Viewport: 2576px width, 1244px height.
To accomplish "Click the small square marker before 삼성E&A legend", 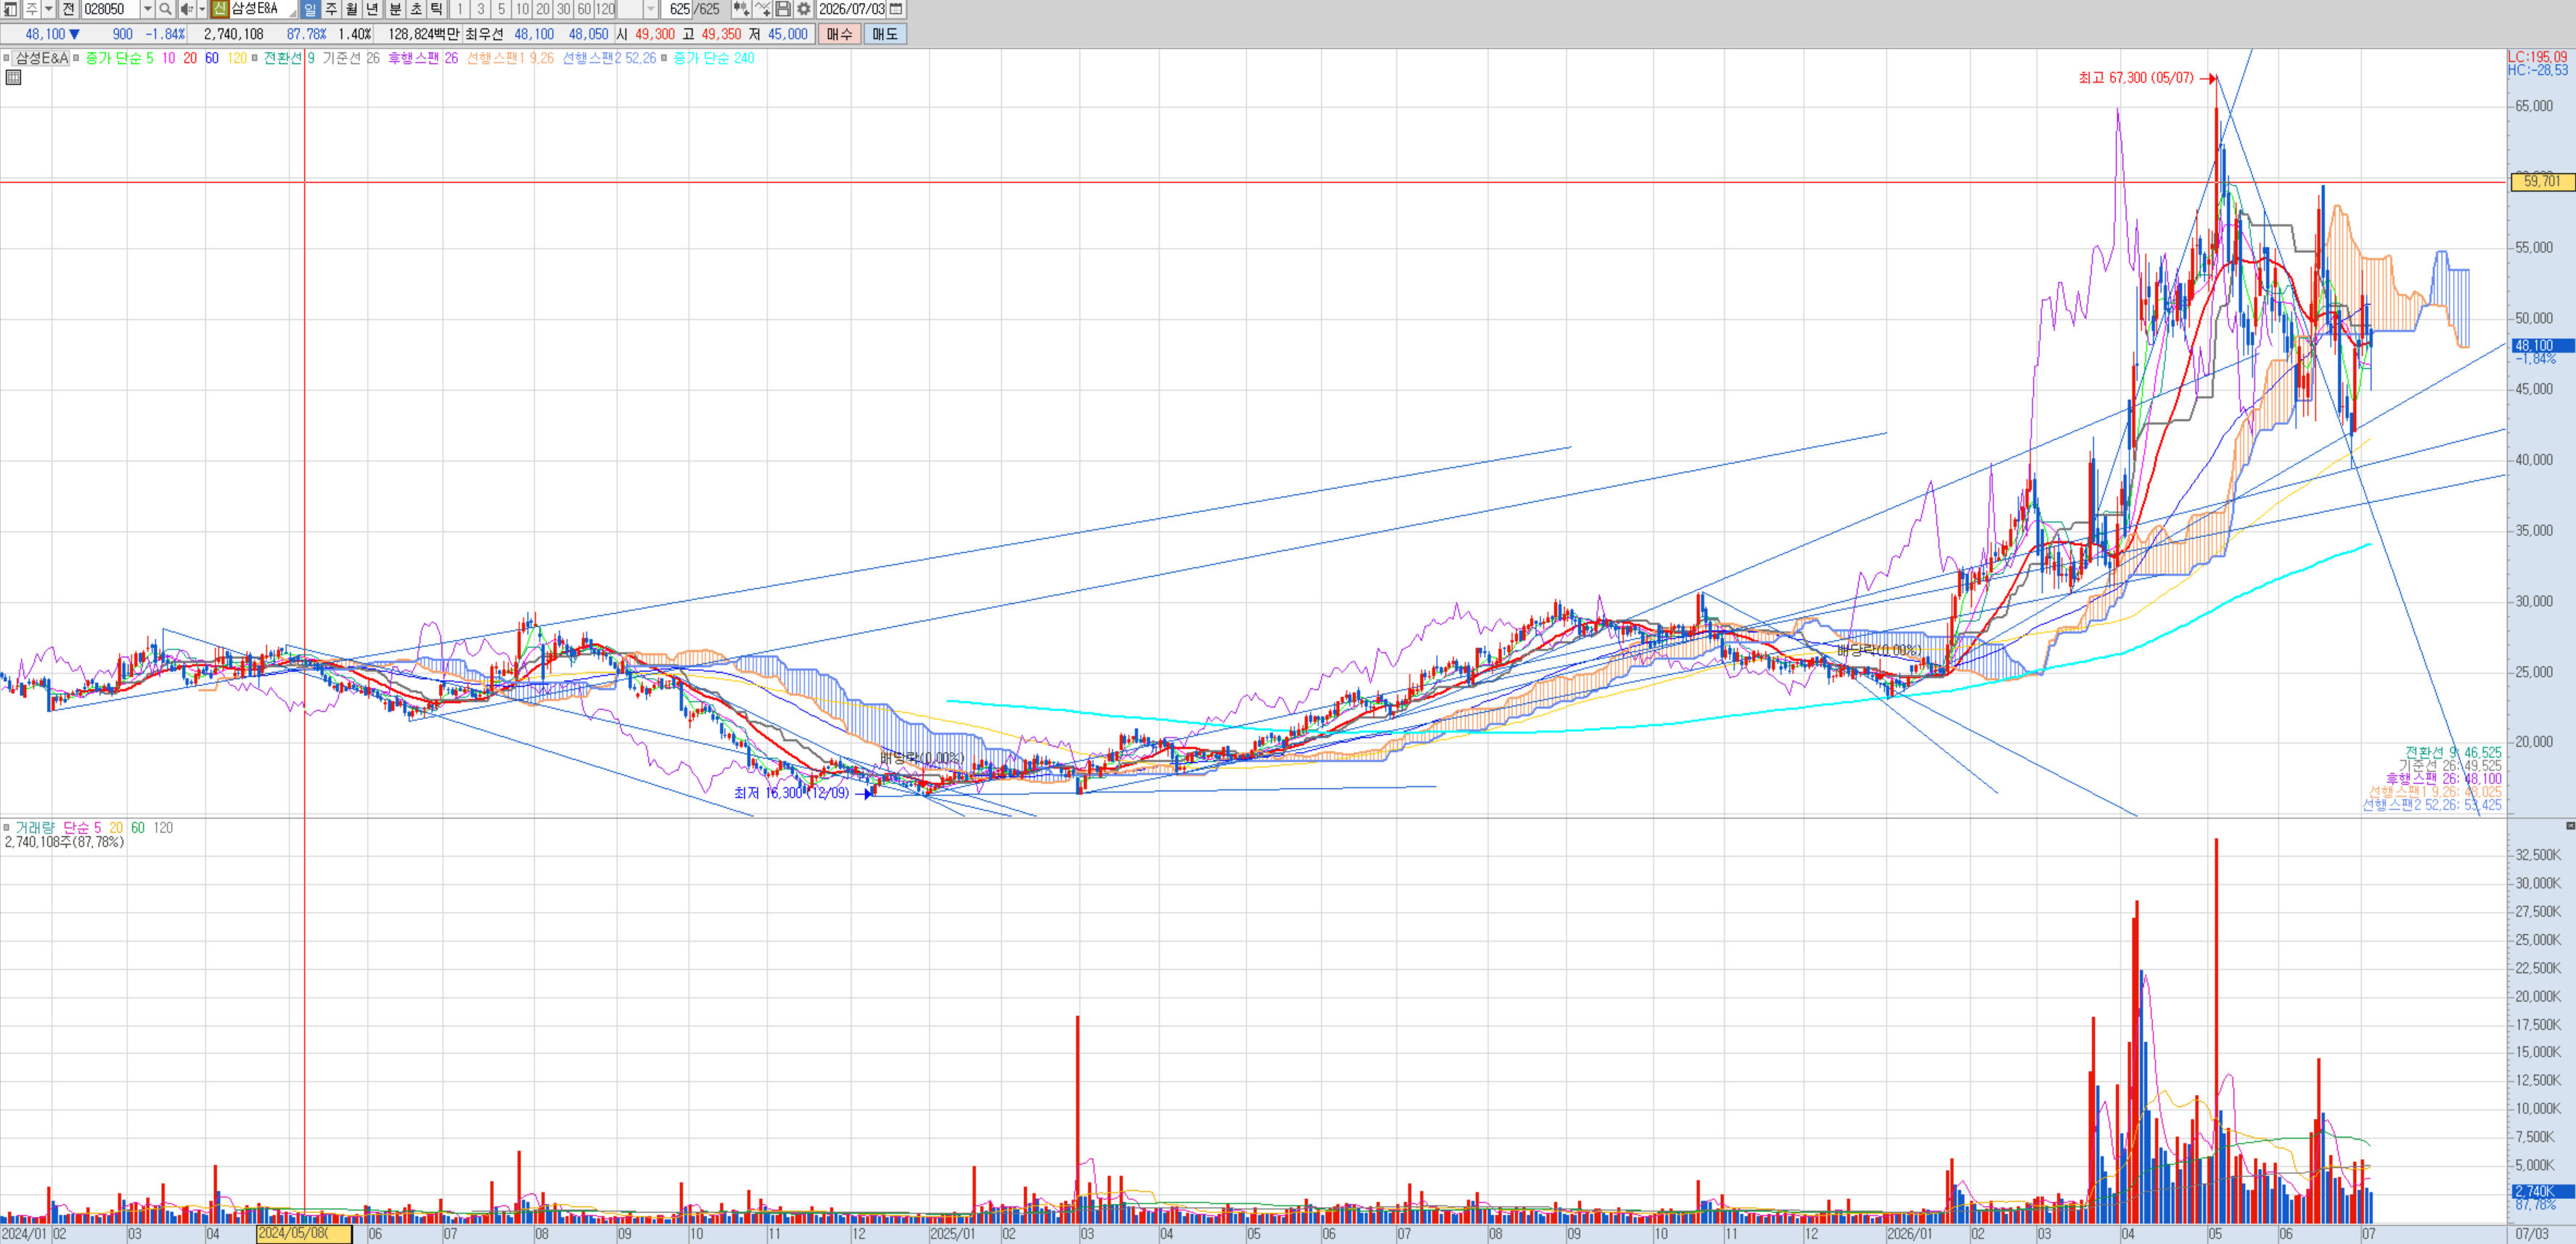I will coord(6,58).
